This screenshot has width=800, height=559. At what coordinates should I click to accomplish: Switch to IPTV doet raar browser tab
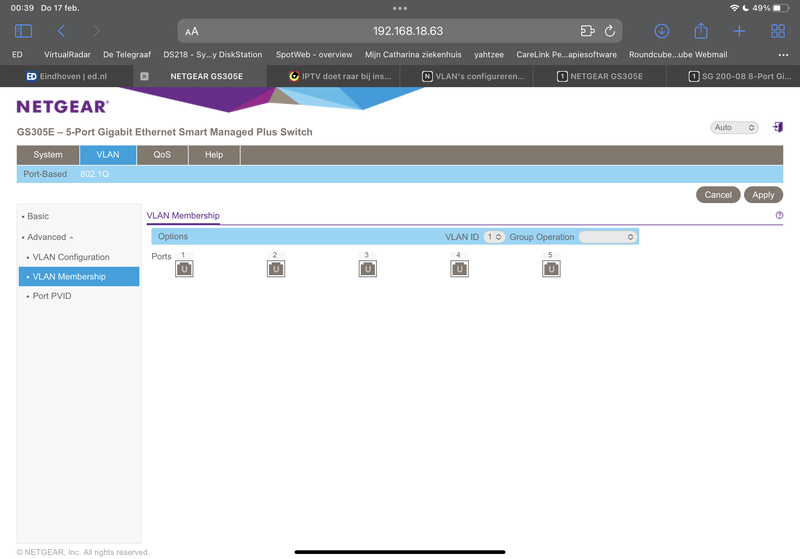tap(334, 76)
